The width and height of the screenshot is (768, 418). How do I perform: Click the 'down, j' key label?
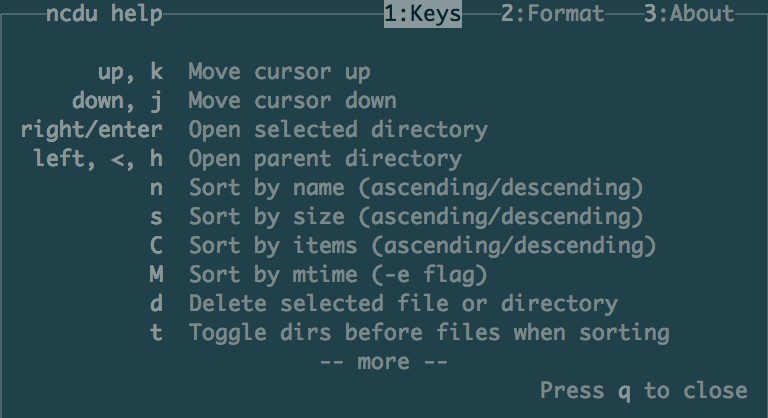(x=117, y=101)
